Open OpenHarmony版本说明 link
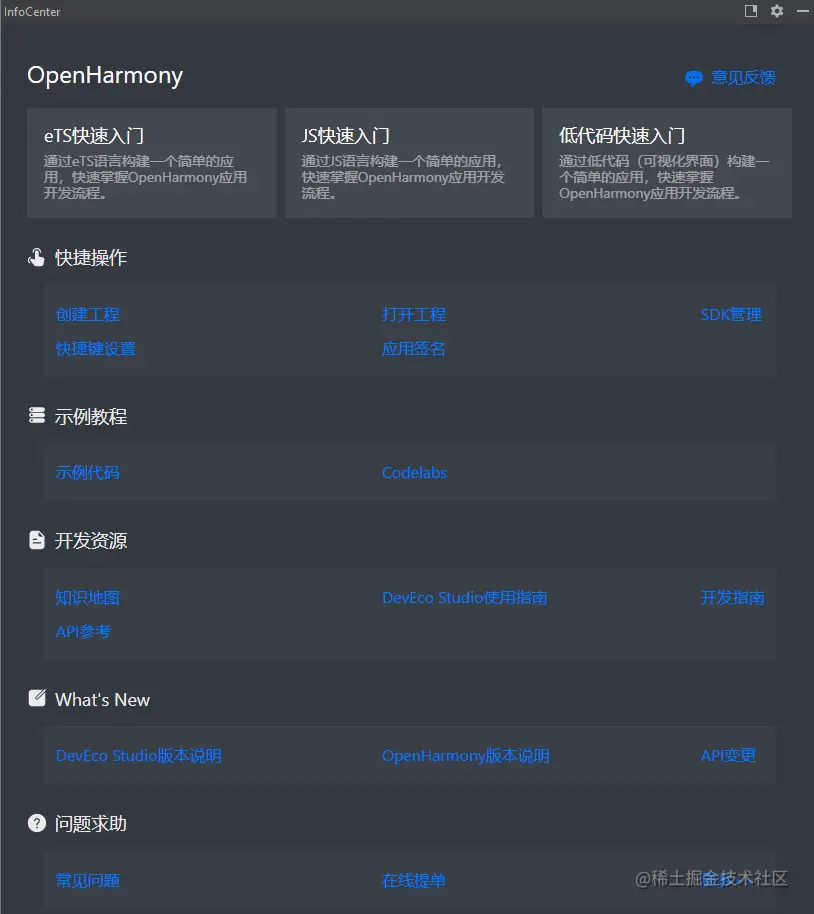The height and width of the screenshot is (914, 814). point(466,755)
